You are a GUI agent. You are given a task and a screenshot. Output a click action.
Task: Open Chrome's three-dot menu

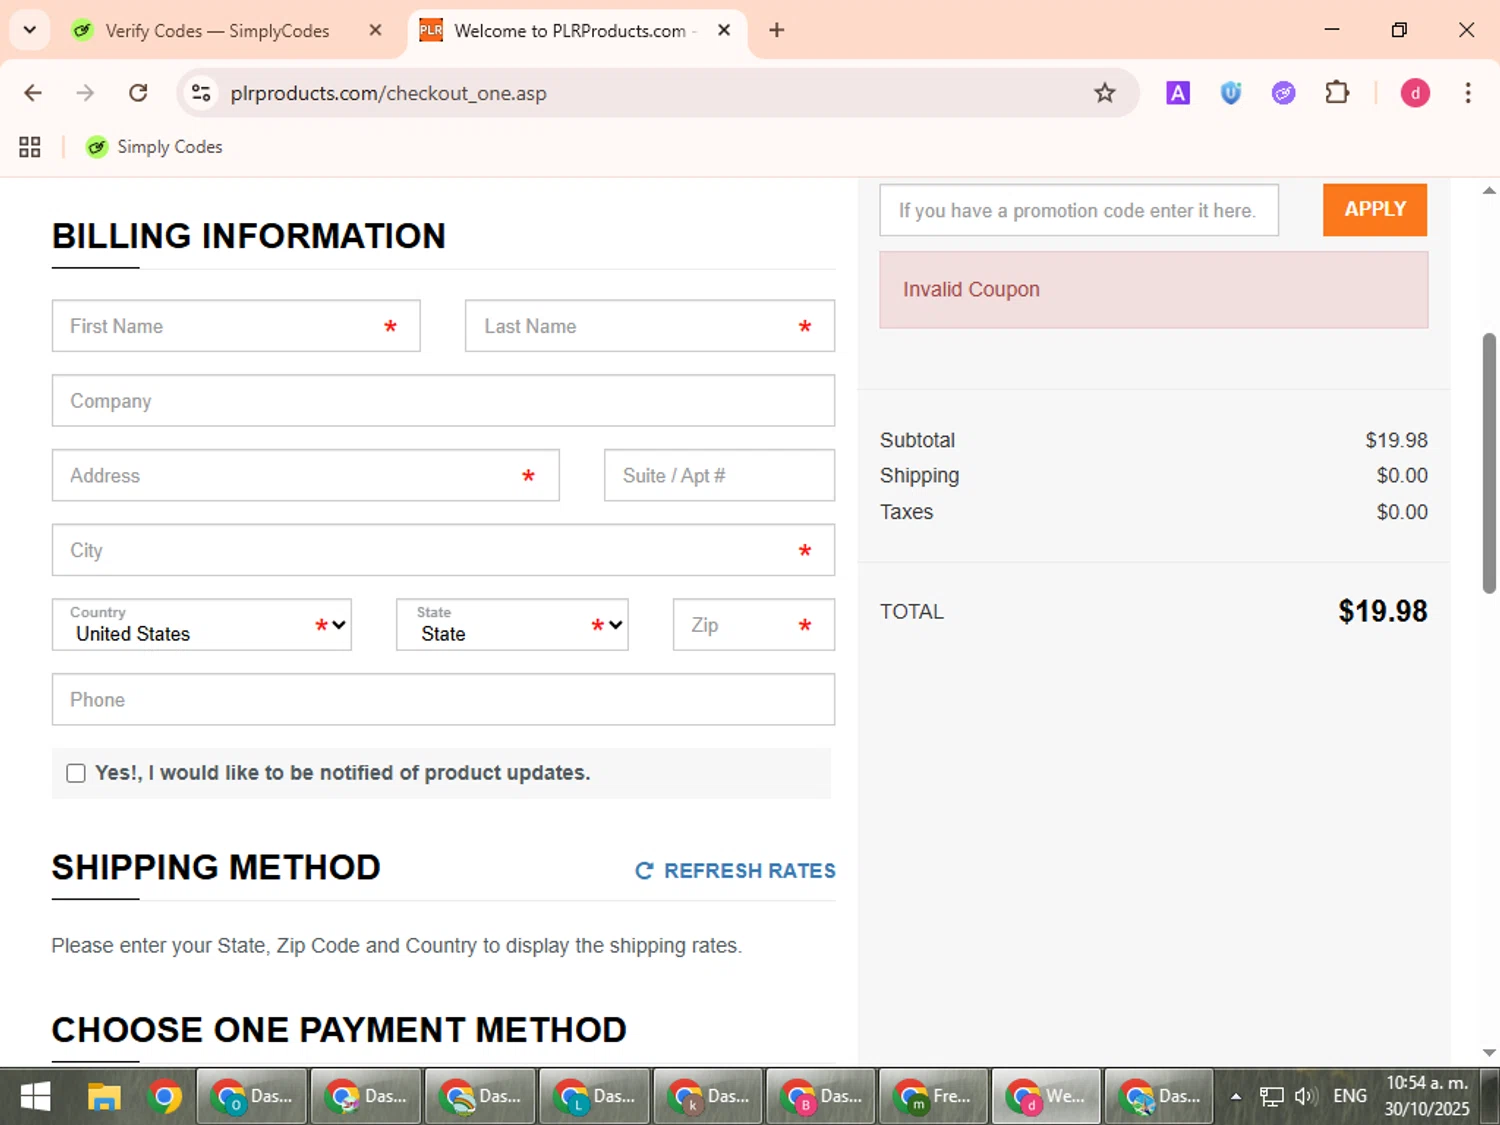click(x=1468, y=93)
